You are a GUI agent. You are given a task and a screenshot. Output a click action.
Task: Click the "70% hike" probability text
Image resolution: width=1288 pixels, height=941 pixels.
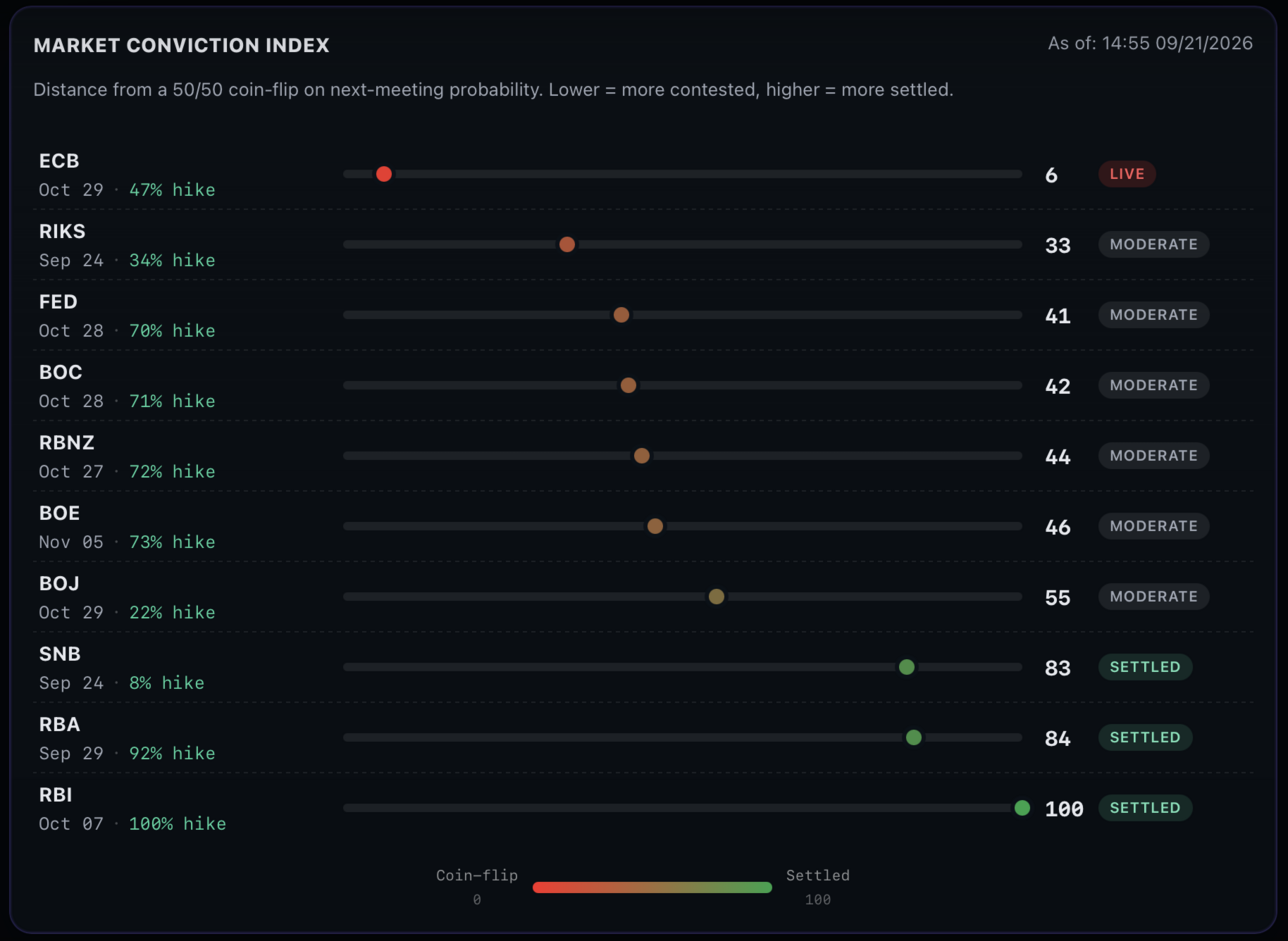(x=172, y=331)
